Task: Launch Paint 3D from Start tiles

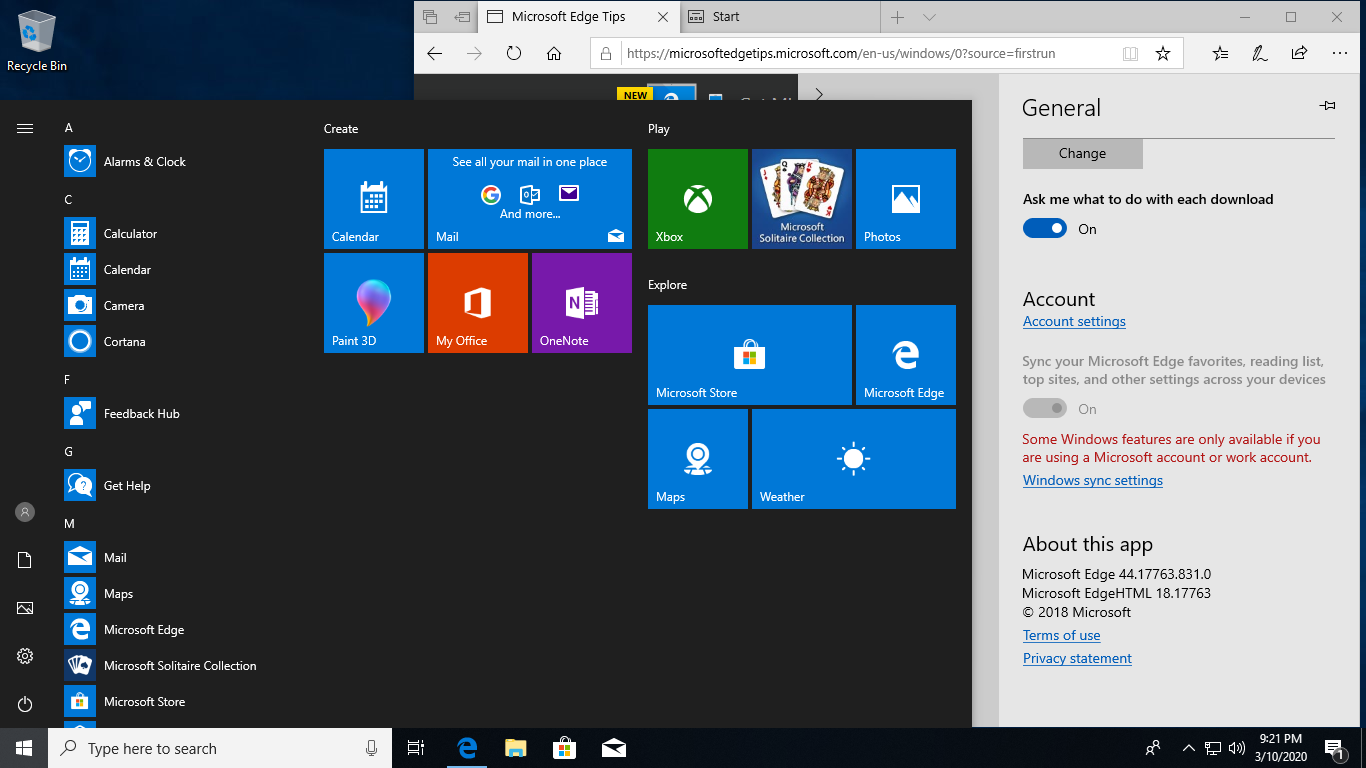Action: 373,302
